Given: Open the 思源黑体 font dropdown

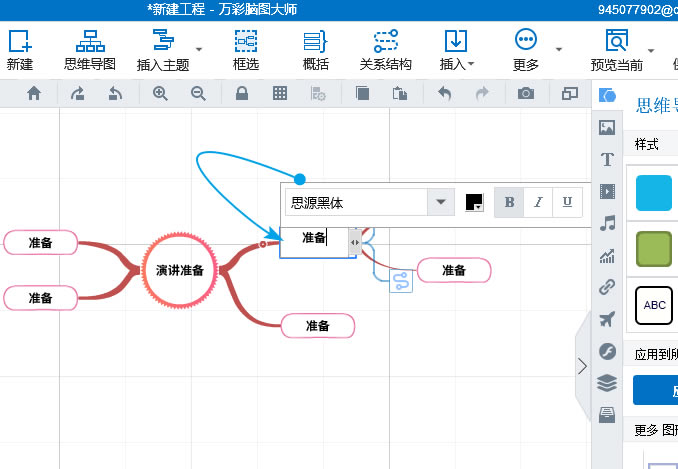Looking at the screenshot, I should pos(441,202).
